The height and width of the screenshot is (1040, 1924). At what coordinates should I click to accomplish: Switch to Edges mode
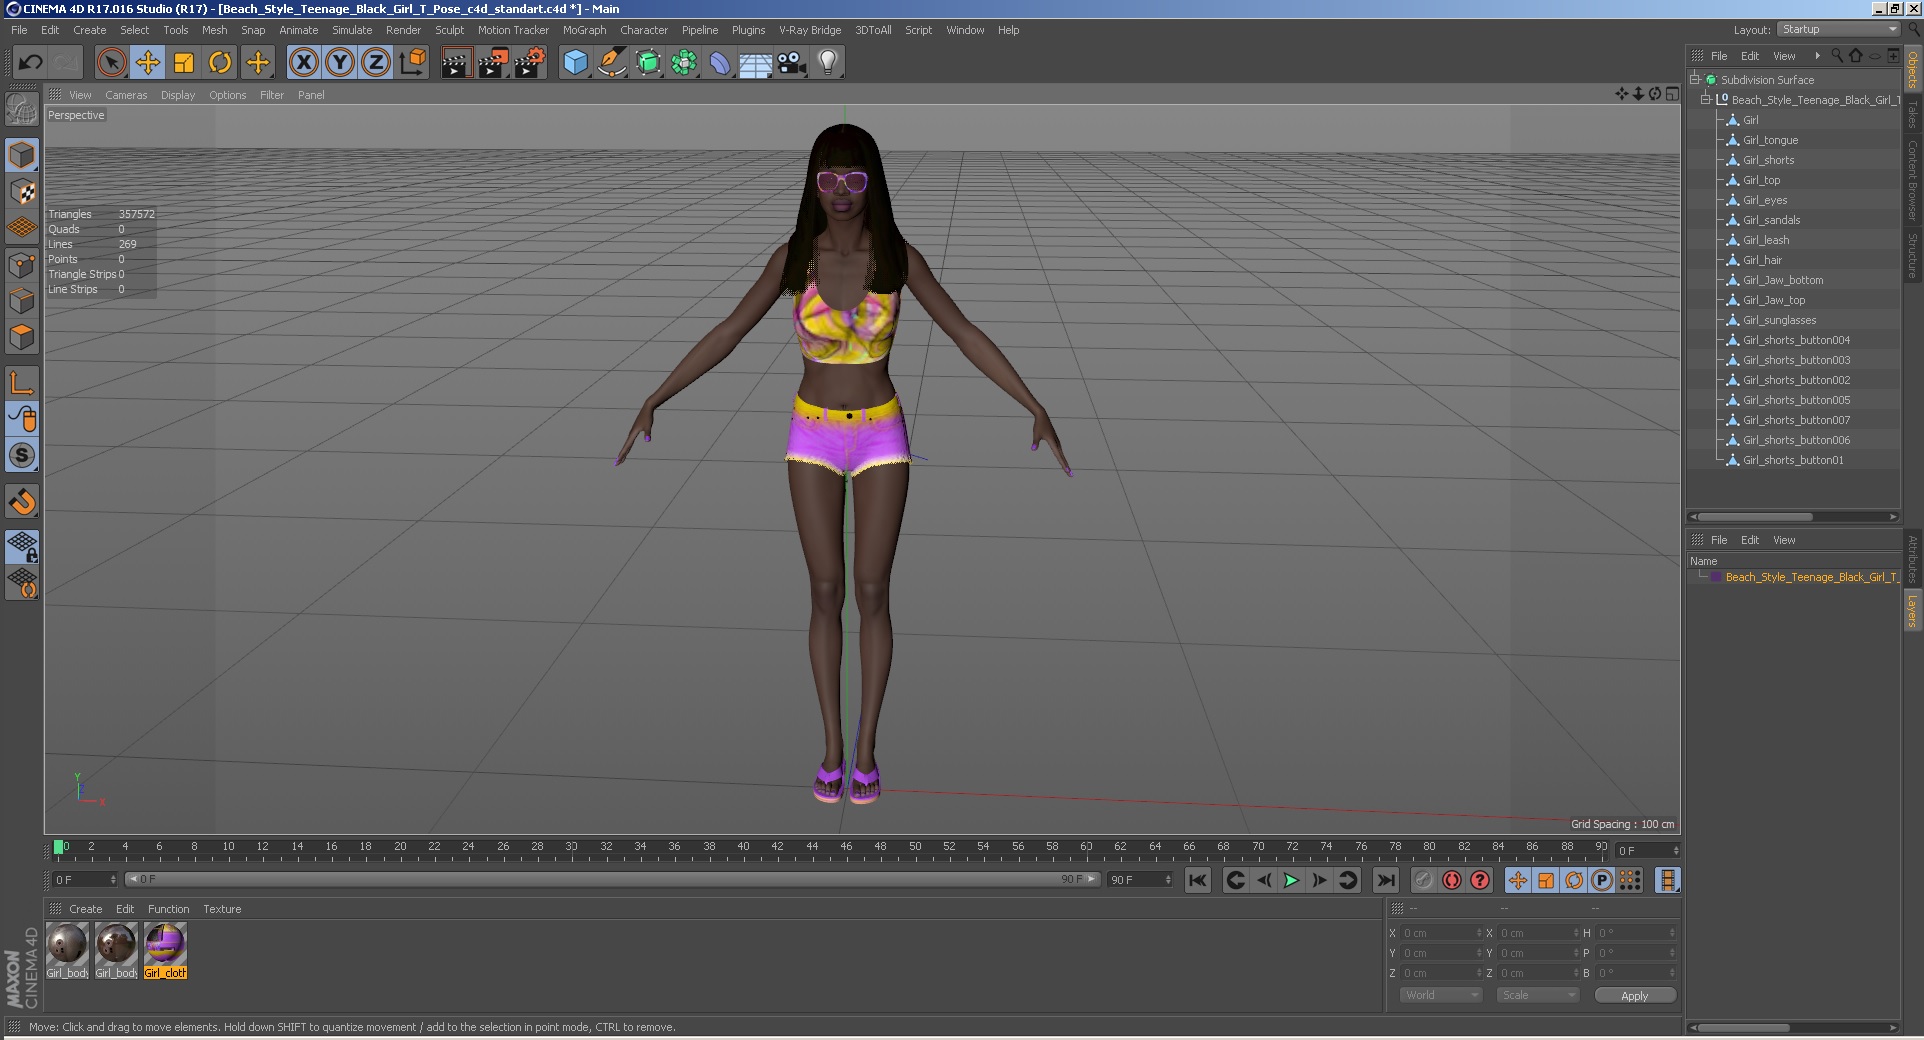[22, 301]
